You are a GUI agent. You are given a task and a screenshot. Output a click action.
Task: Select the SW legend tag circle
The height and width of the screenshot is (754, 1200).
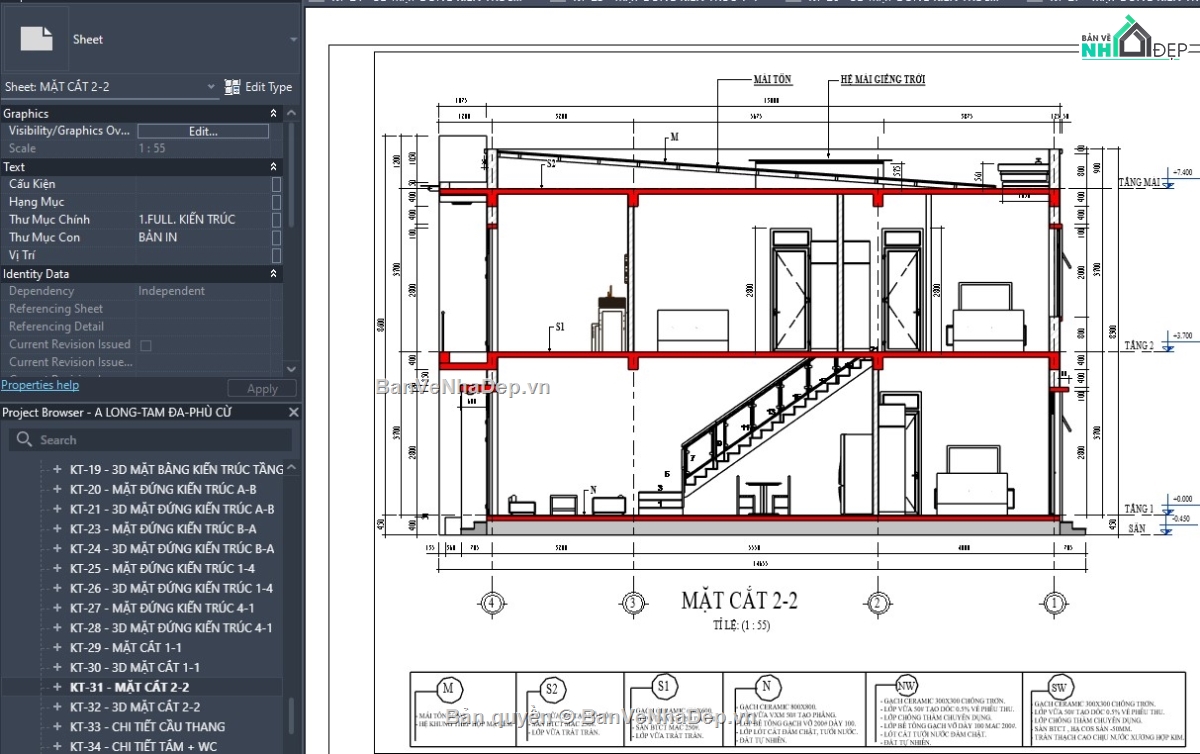click(1059, 688)
